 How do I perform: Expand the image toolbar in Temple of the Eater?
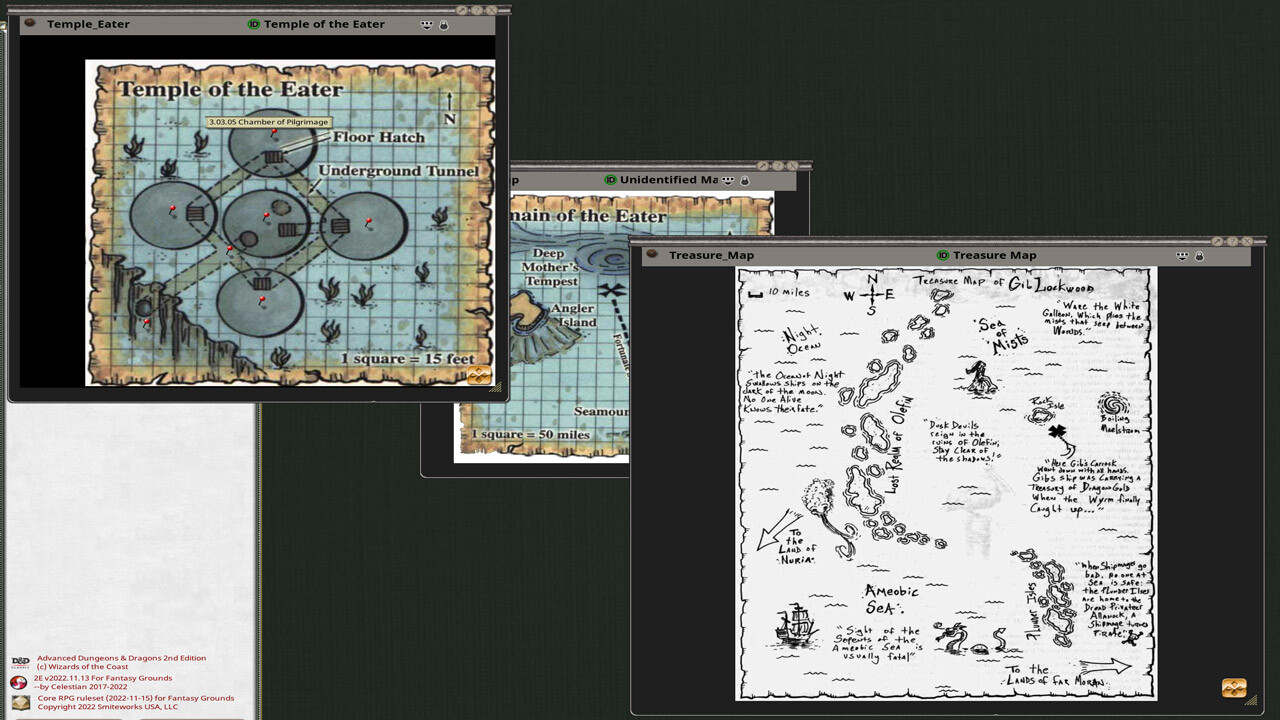point(479,375)
